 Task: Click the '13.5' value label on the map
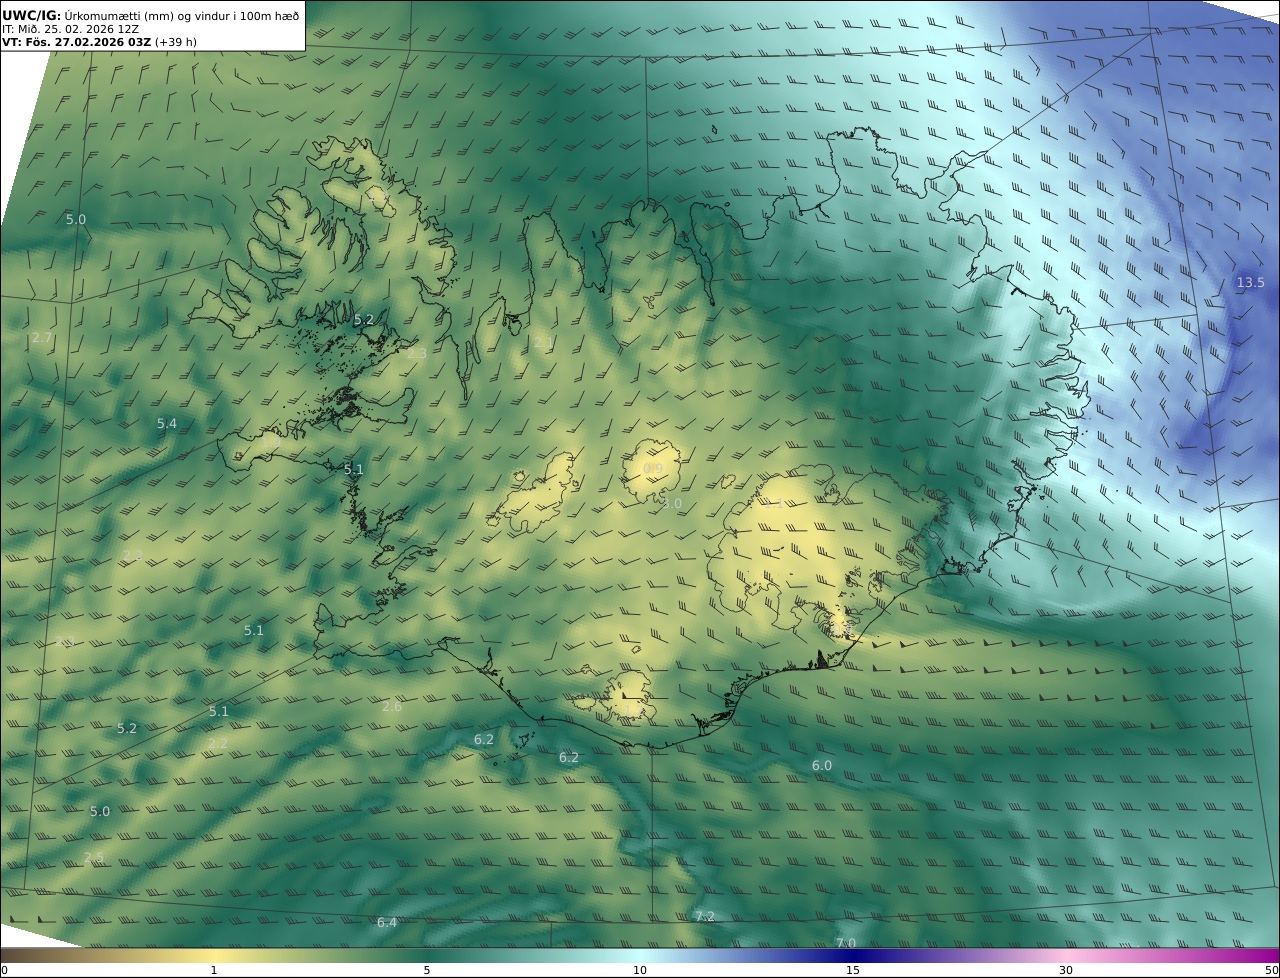tap(1251, 283)
